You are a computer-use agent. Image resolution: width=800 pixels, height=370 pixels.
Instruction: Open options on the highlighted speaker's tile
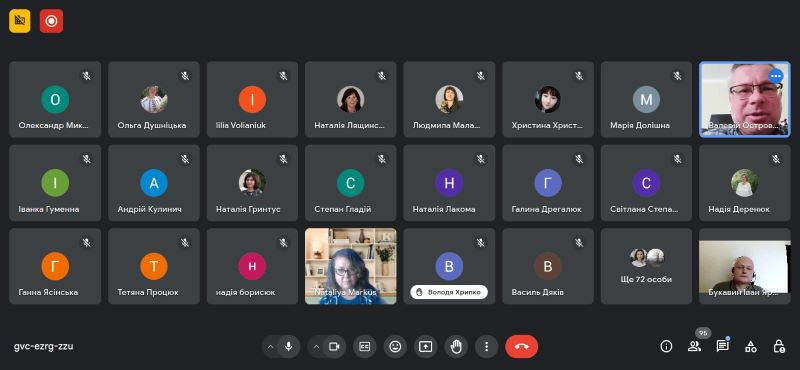tap(776, 76)
